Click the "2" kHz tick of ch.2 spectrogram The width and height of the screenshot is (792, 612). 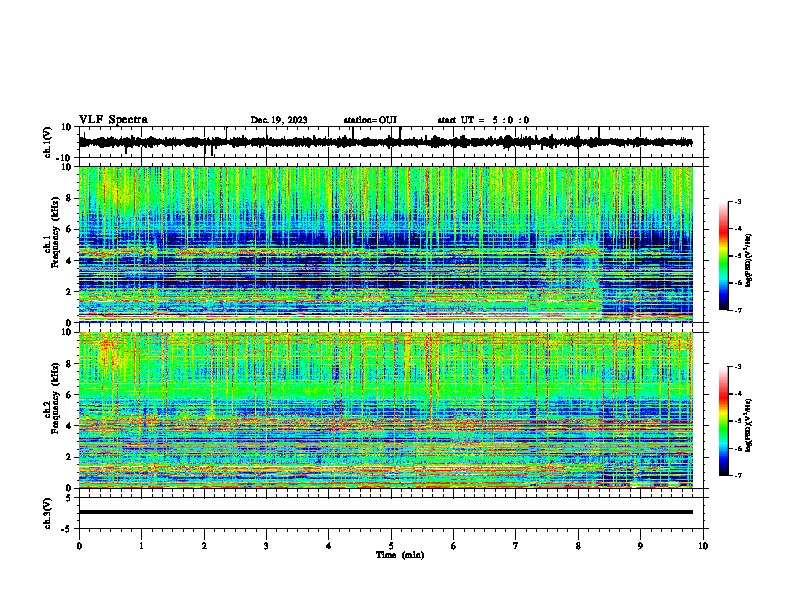[69, 457]
